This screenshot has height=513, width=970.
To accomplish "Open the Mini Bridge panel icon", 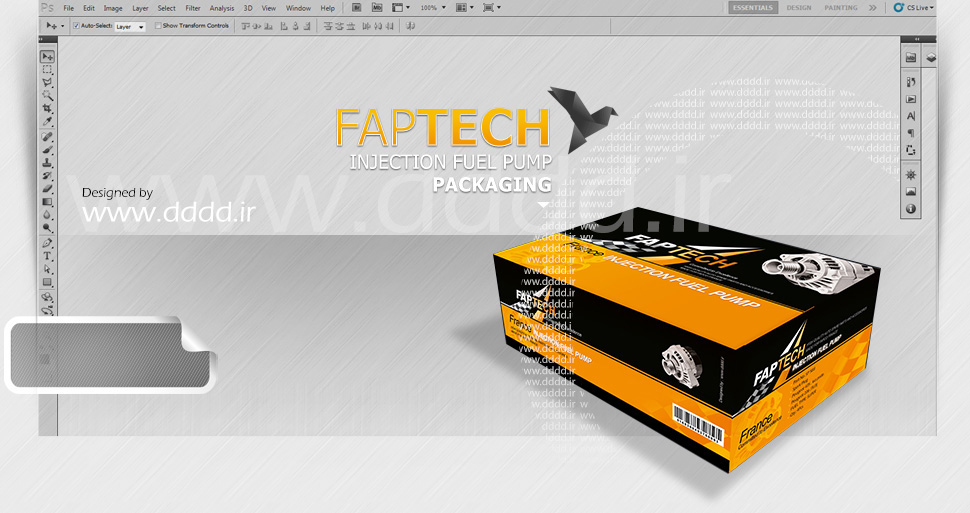I will (911, 58).
